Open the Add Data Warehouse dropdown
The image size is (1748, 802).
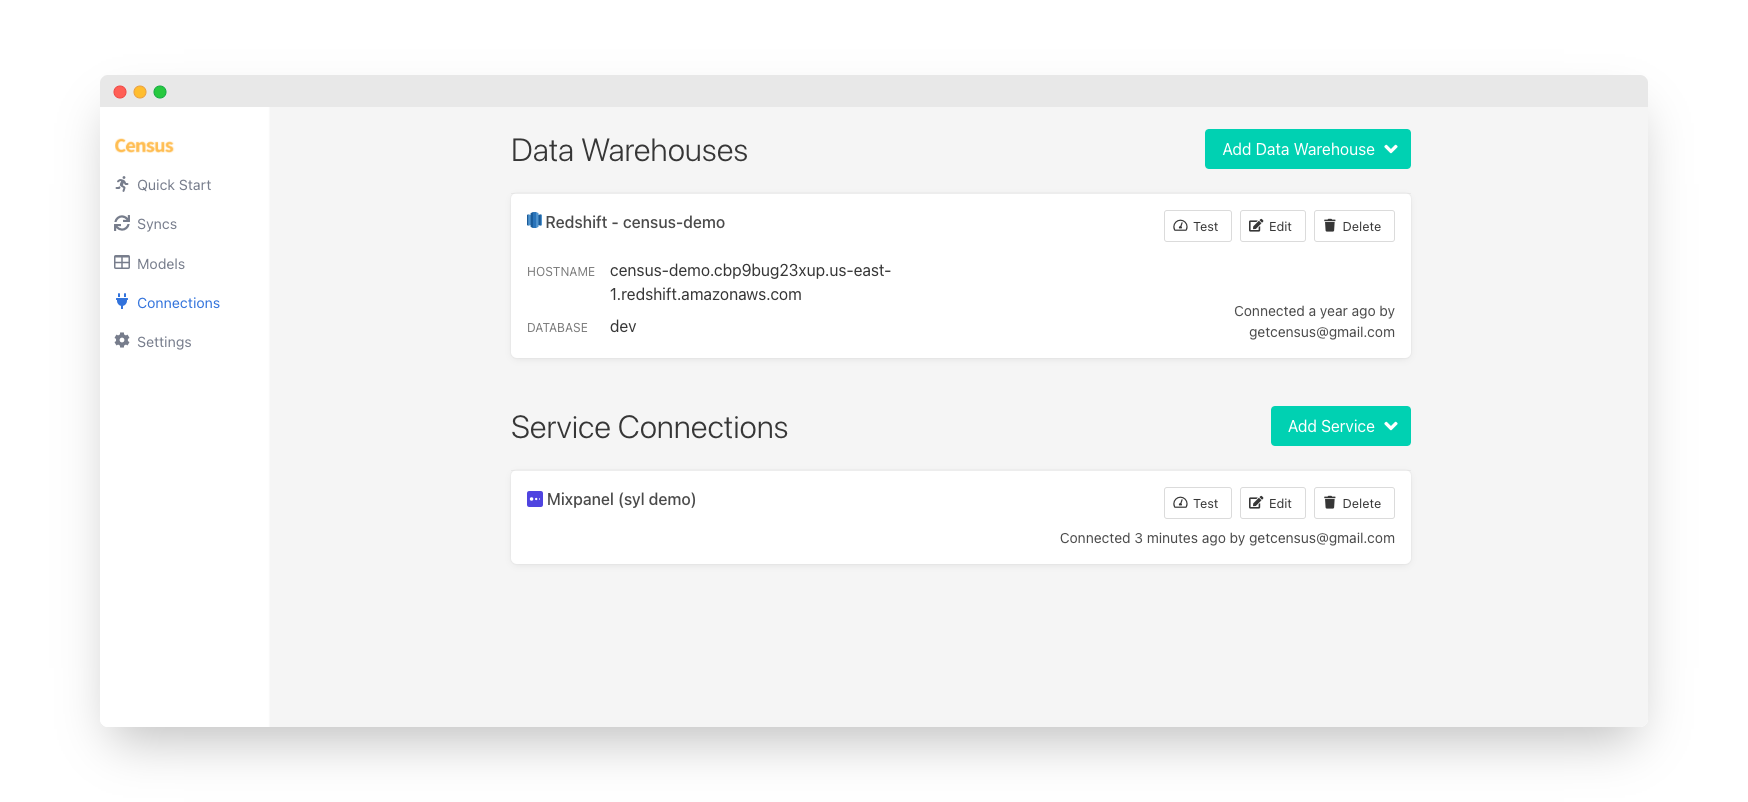(x=1307, y=149)
